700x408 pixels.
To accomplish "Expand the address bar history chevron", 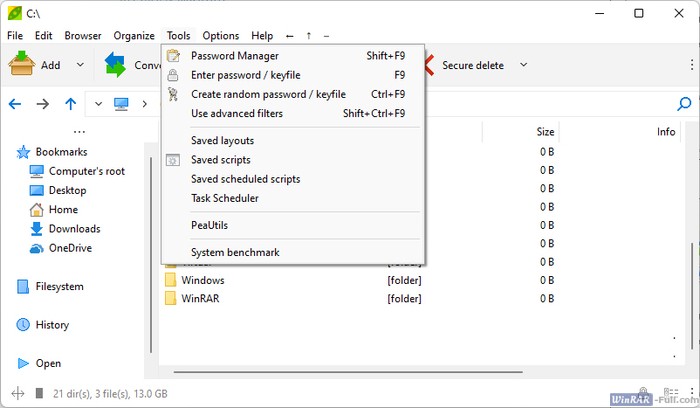I will point(98,103).
